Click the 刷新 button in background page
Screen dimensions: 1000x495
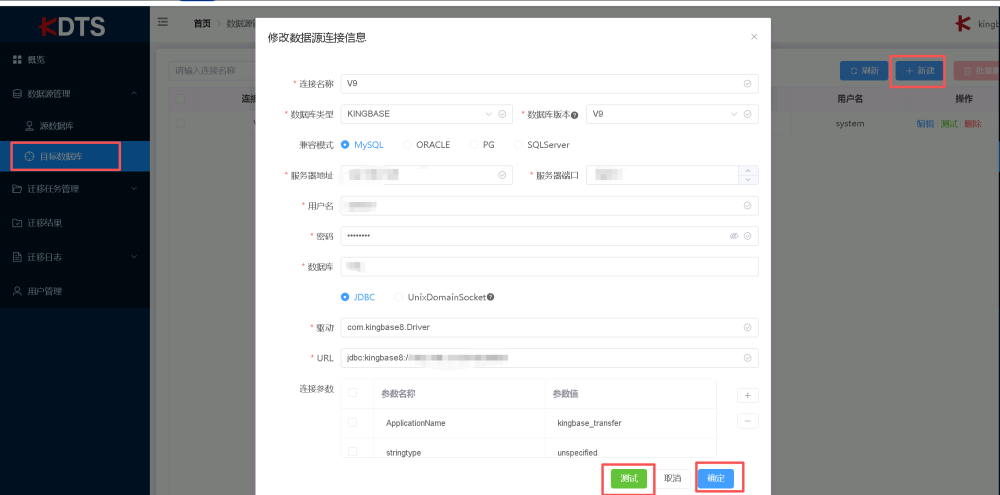pyautogui.click(x=864, y=71)
